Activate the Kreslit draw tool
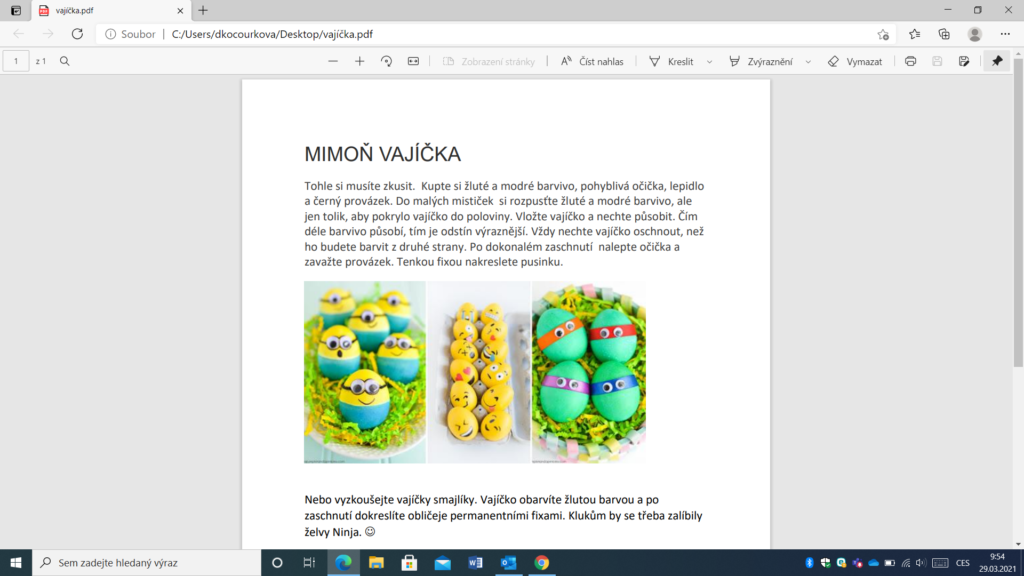 point(672,61)
